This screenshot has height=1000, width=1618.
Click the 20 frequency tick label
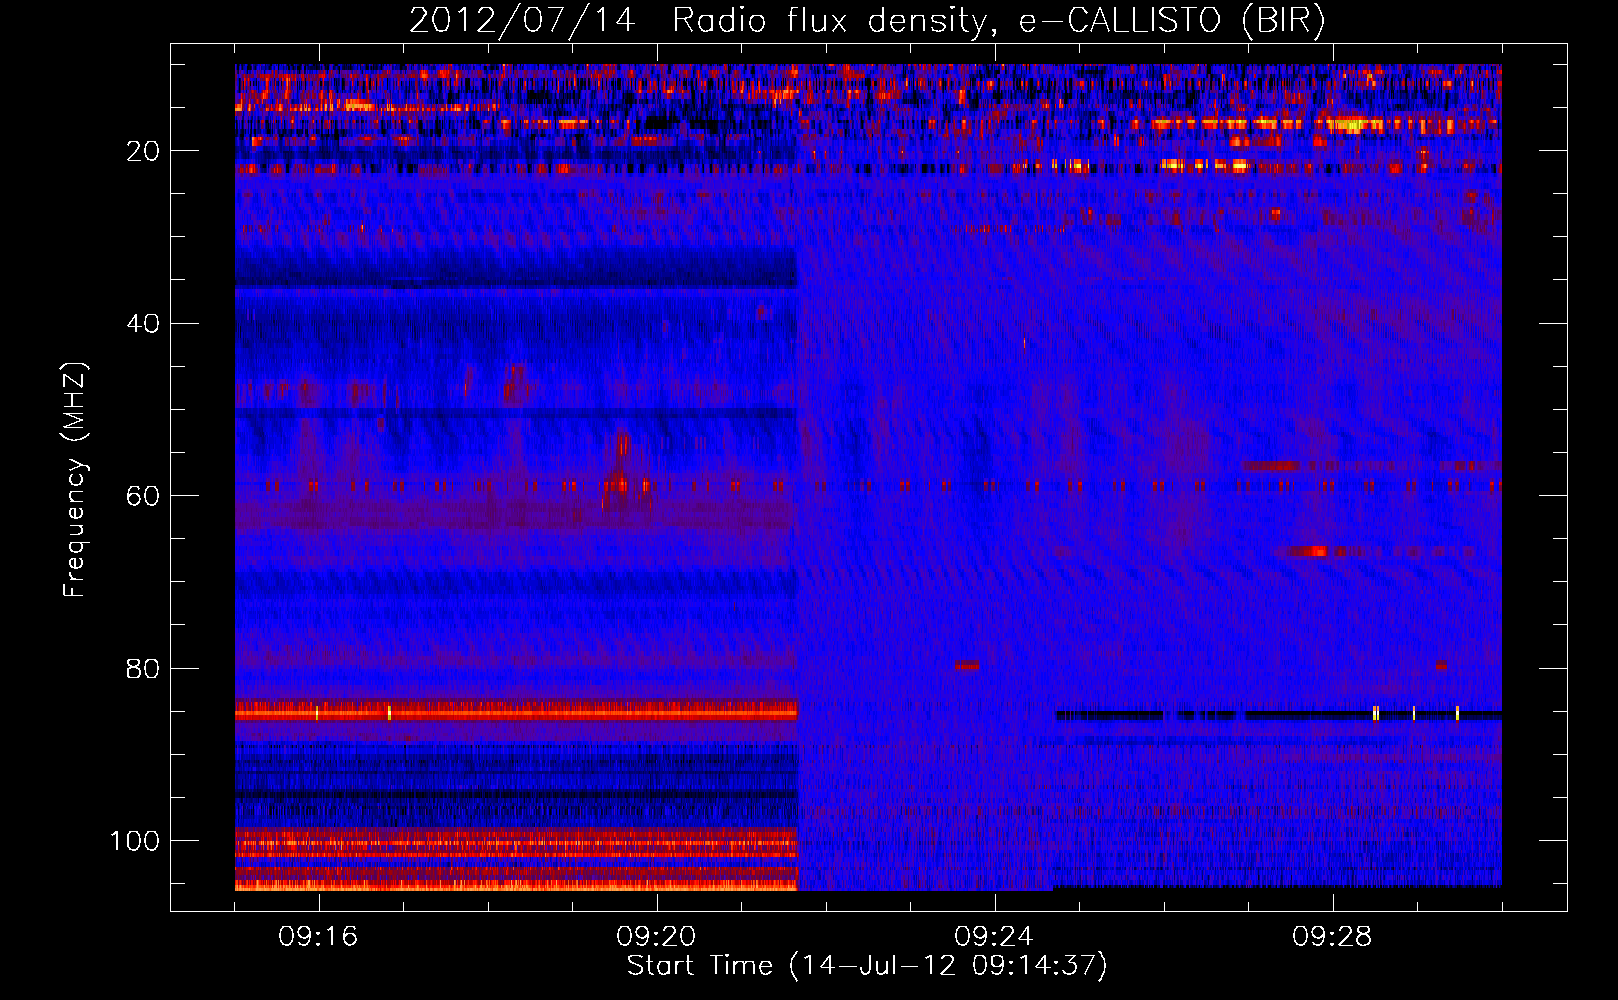144,151
